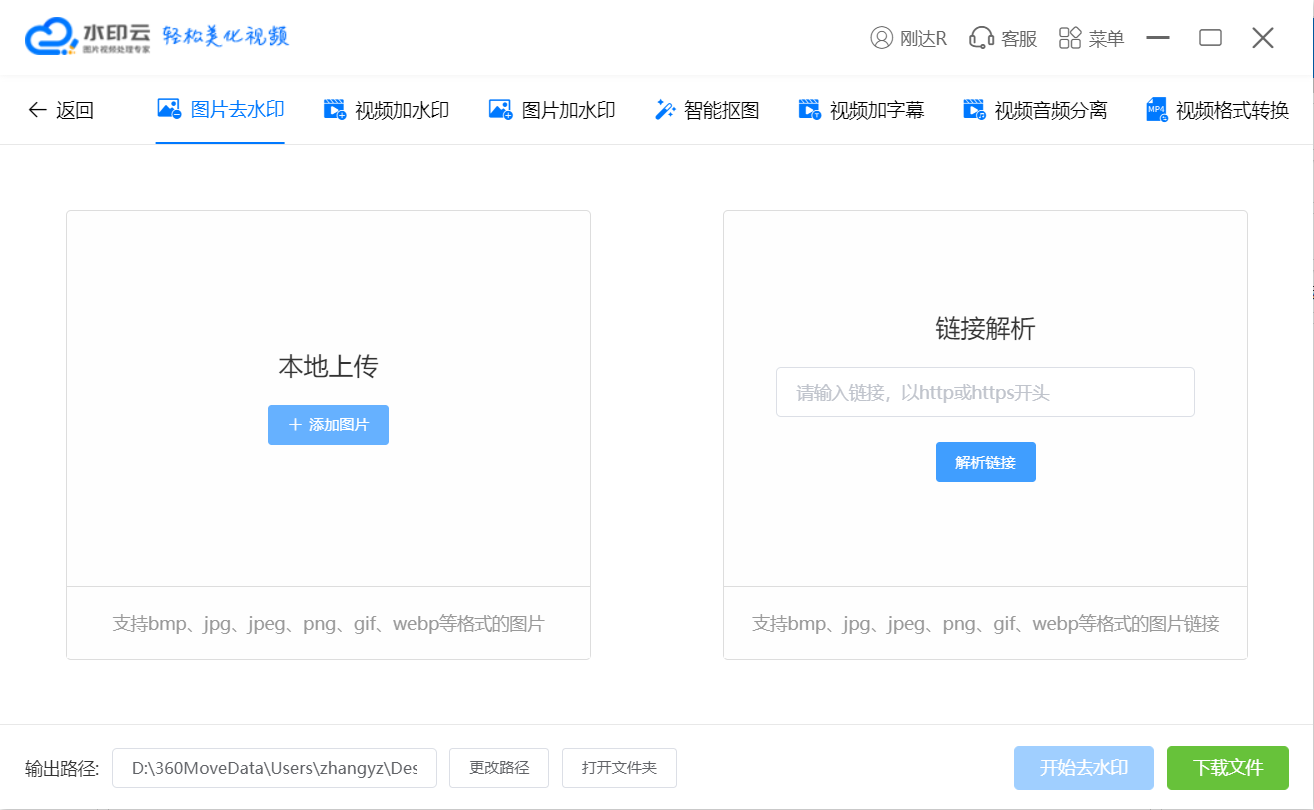Click the MP4 视频格式转换 icon

click(x=1157, y=110)
